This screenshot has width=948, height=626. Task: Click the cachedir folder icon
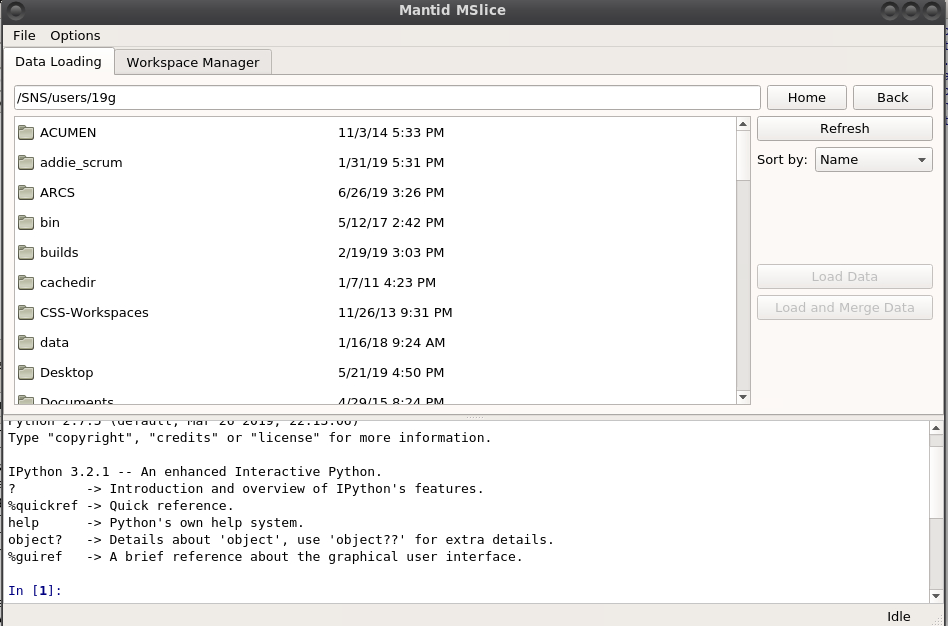pos(26,282)
